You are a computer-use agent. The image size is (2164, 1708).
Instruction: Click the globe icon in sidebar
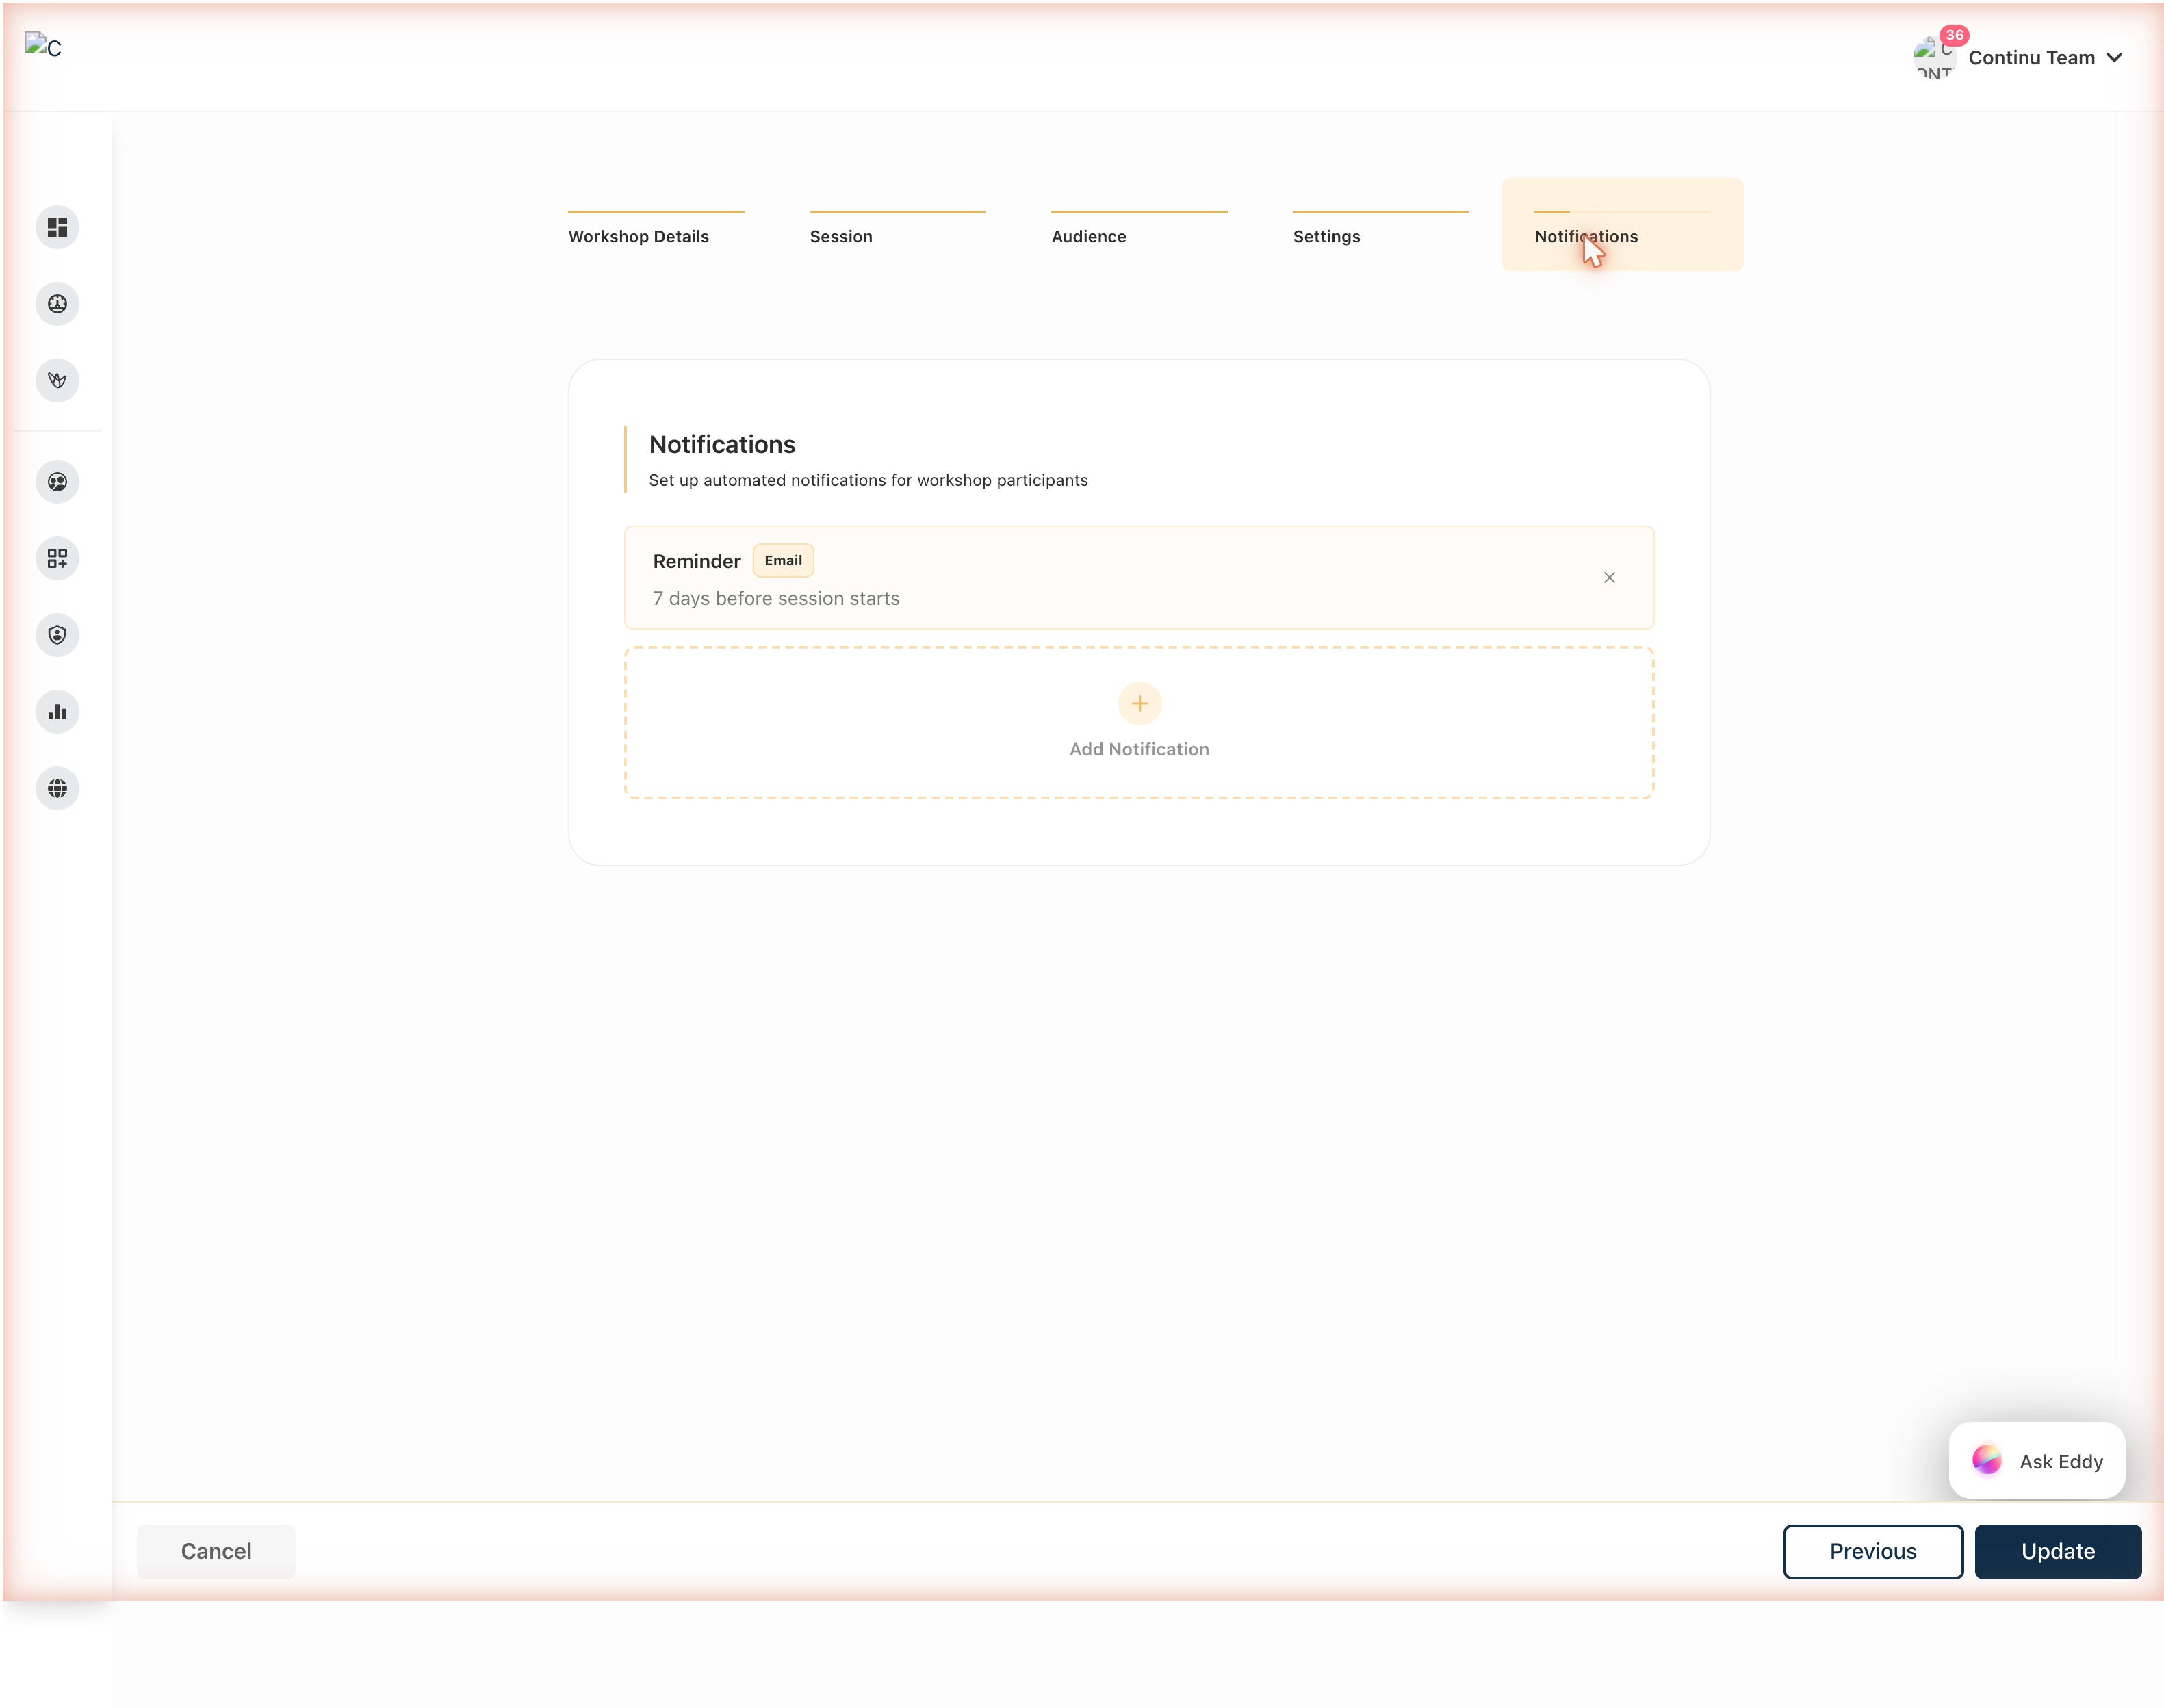(x=57, y=788)
